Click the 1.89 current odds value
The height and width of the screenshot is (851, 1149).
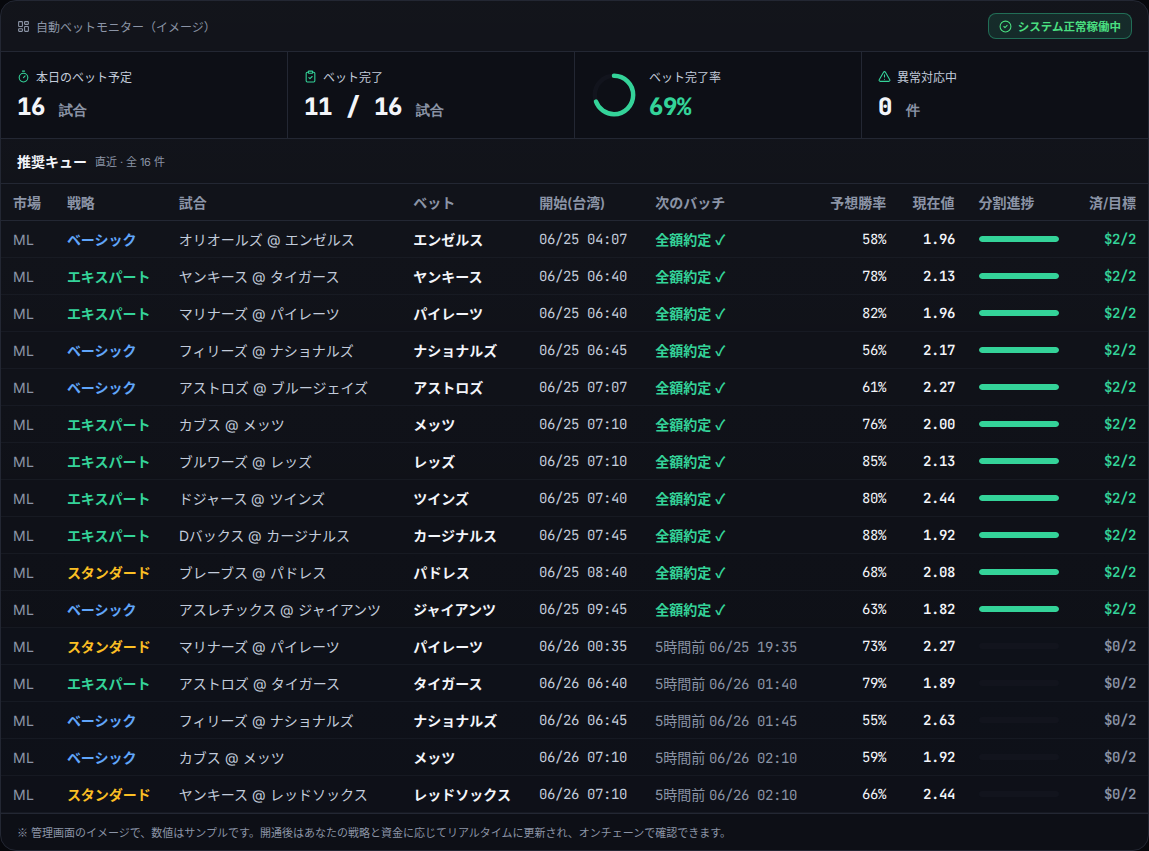pyautogui.click(x=939, y=683)
